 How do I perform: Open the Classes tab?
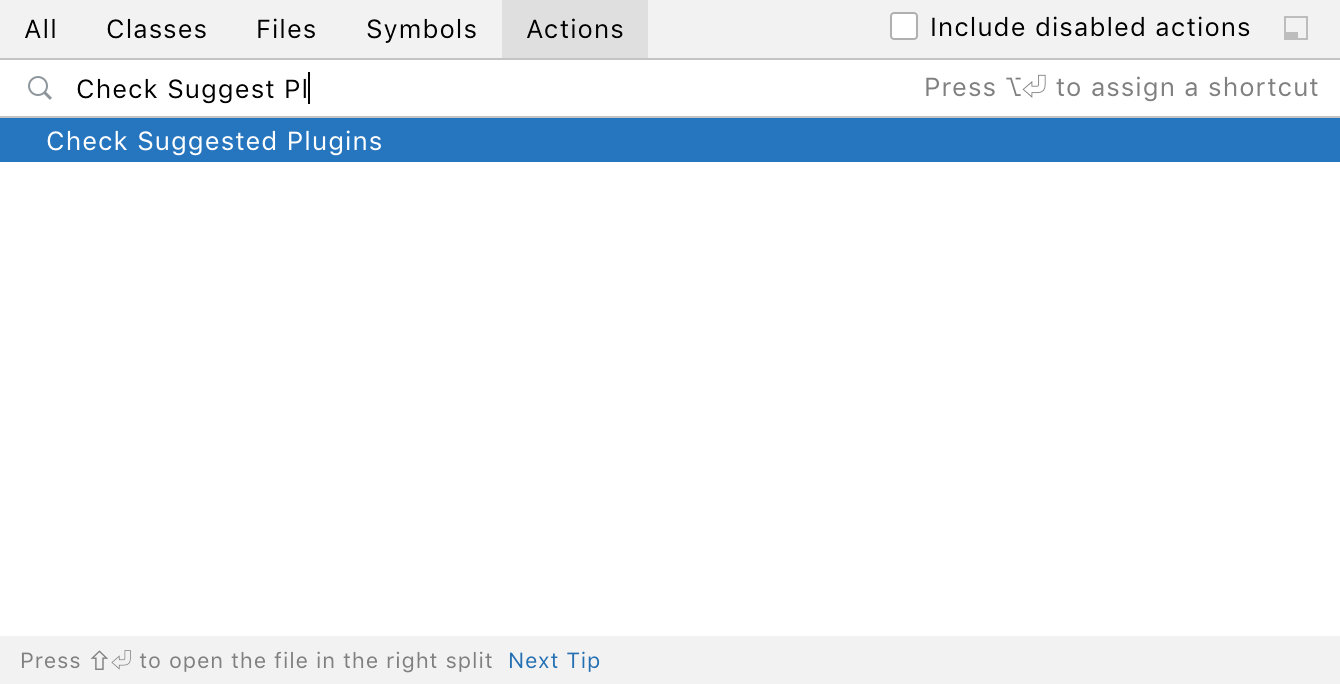coord(156,28)
